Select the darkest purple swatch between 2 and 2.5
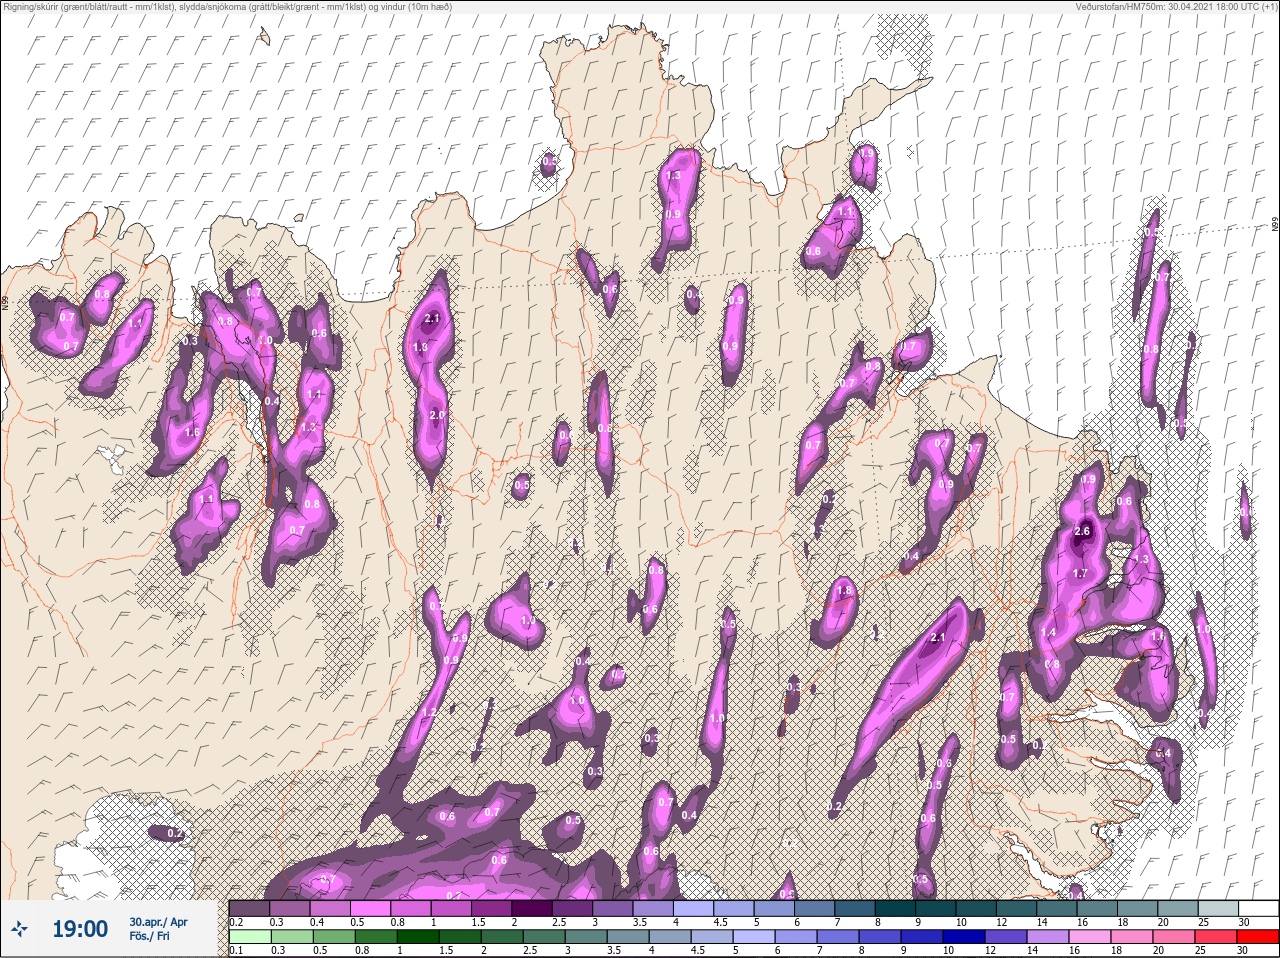 tap(532, 908)
